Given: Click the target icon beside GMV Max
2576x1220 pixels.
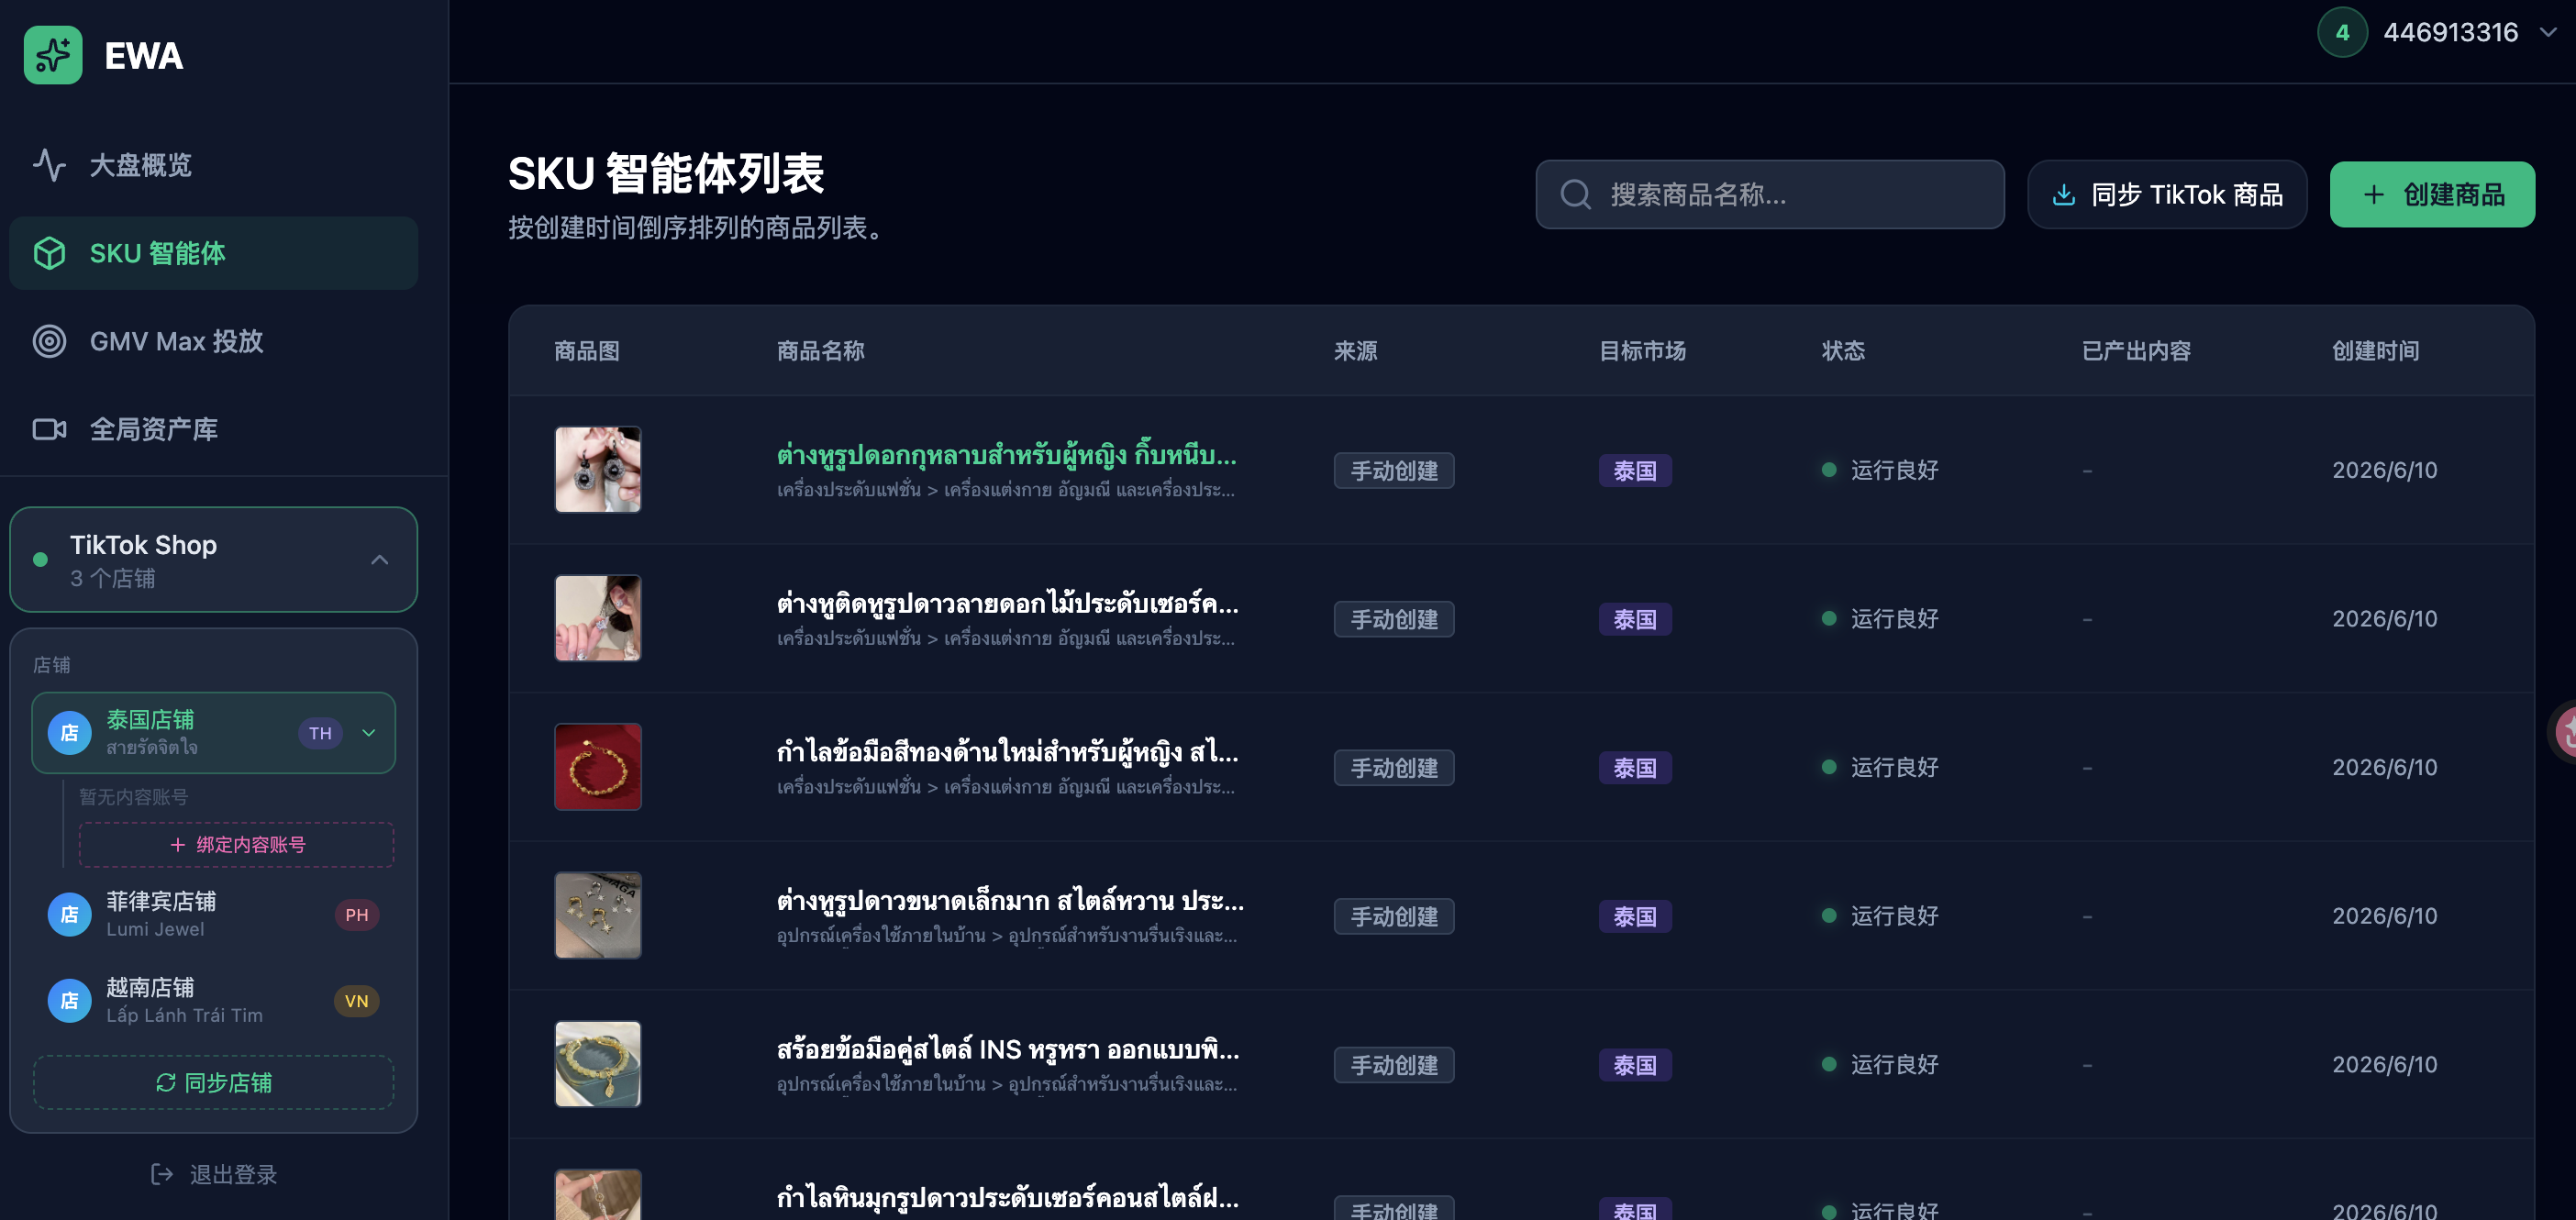Looking at the screenshot, I should tap(49, 341).
